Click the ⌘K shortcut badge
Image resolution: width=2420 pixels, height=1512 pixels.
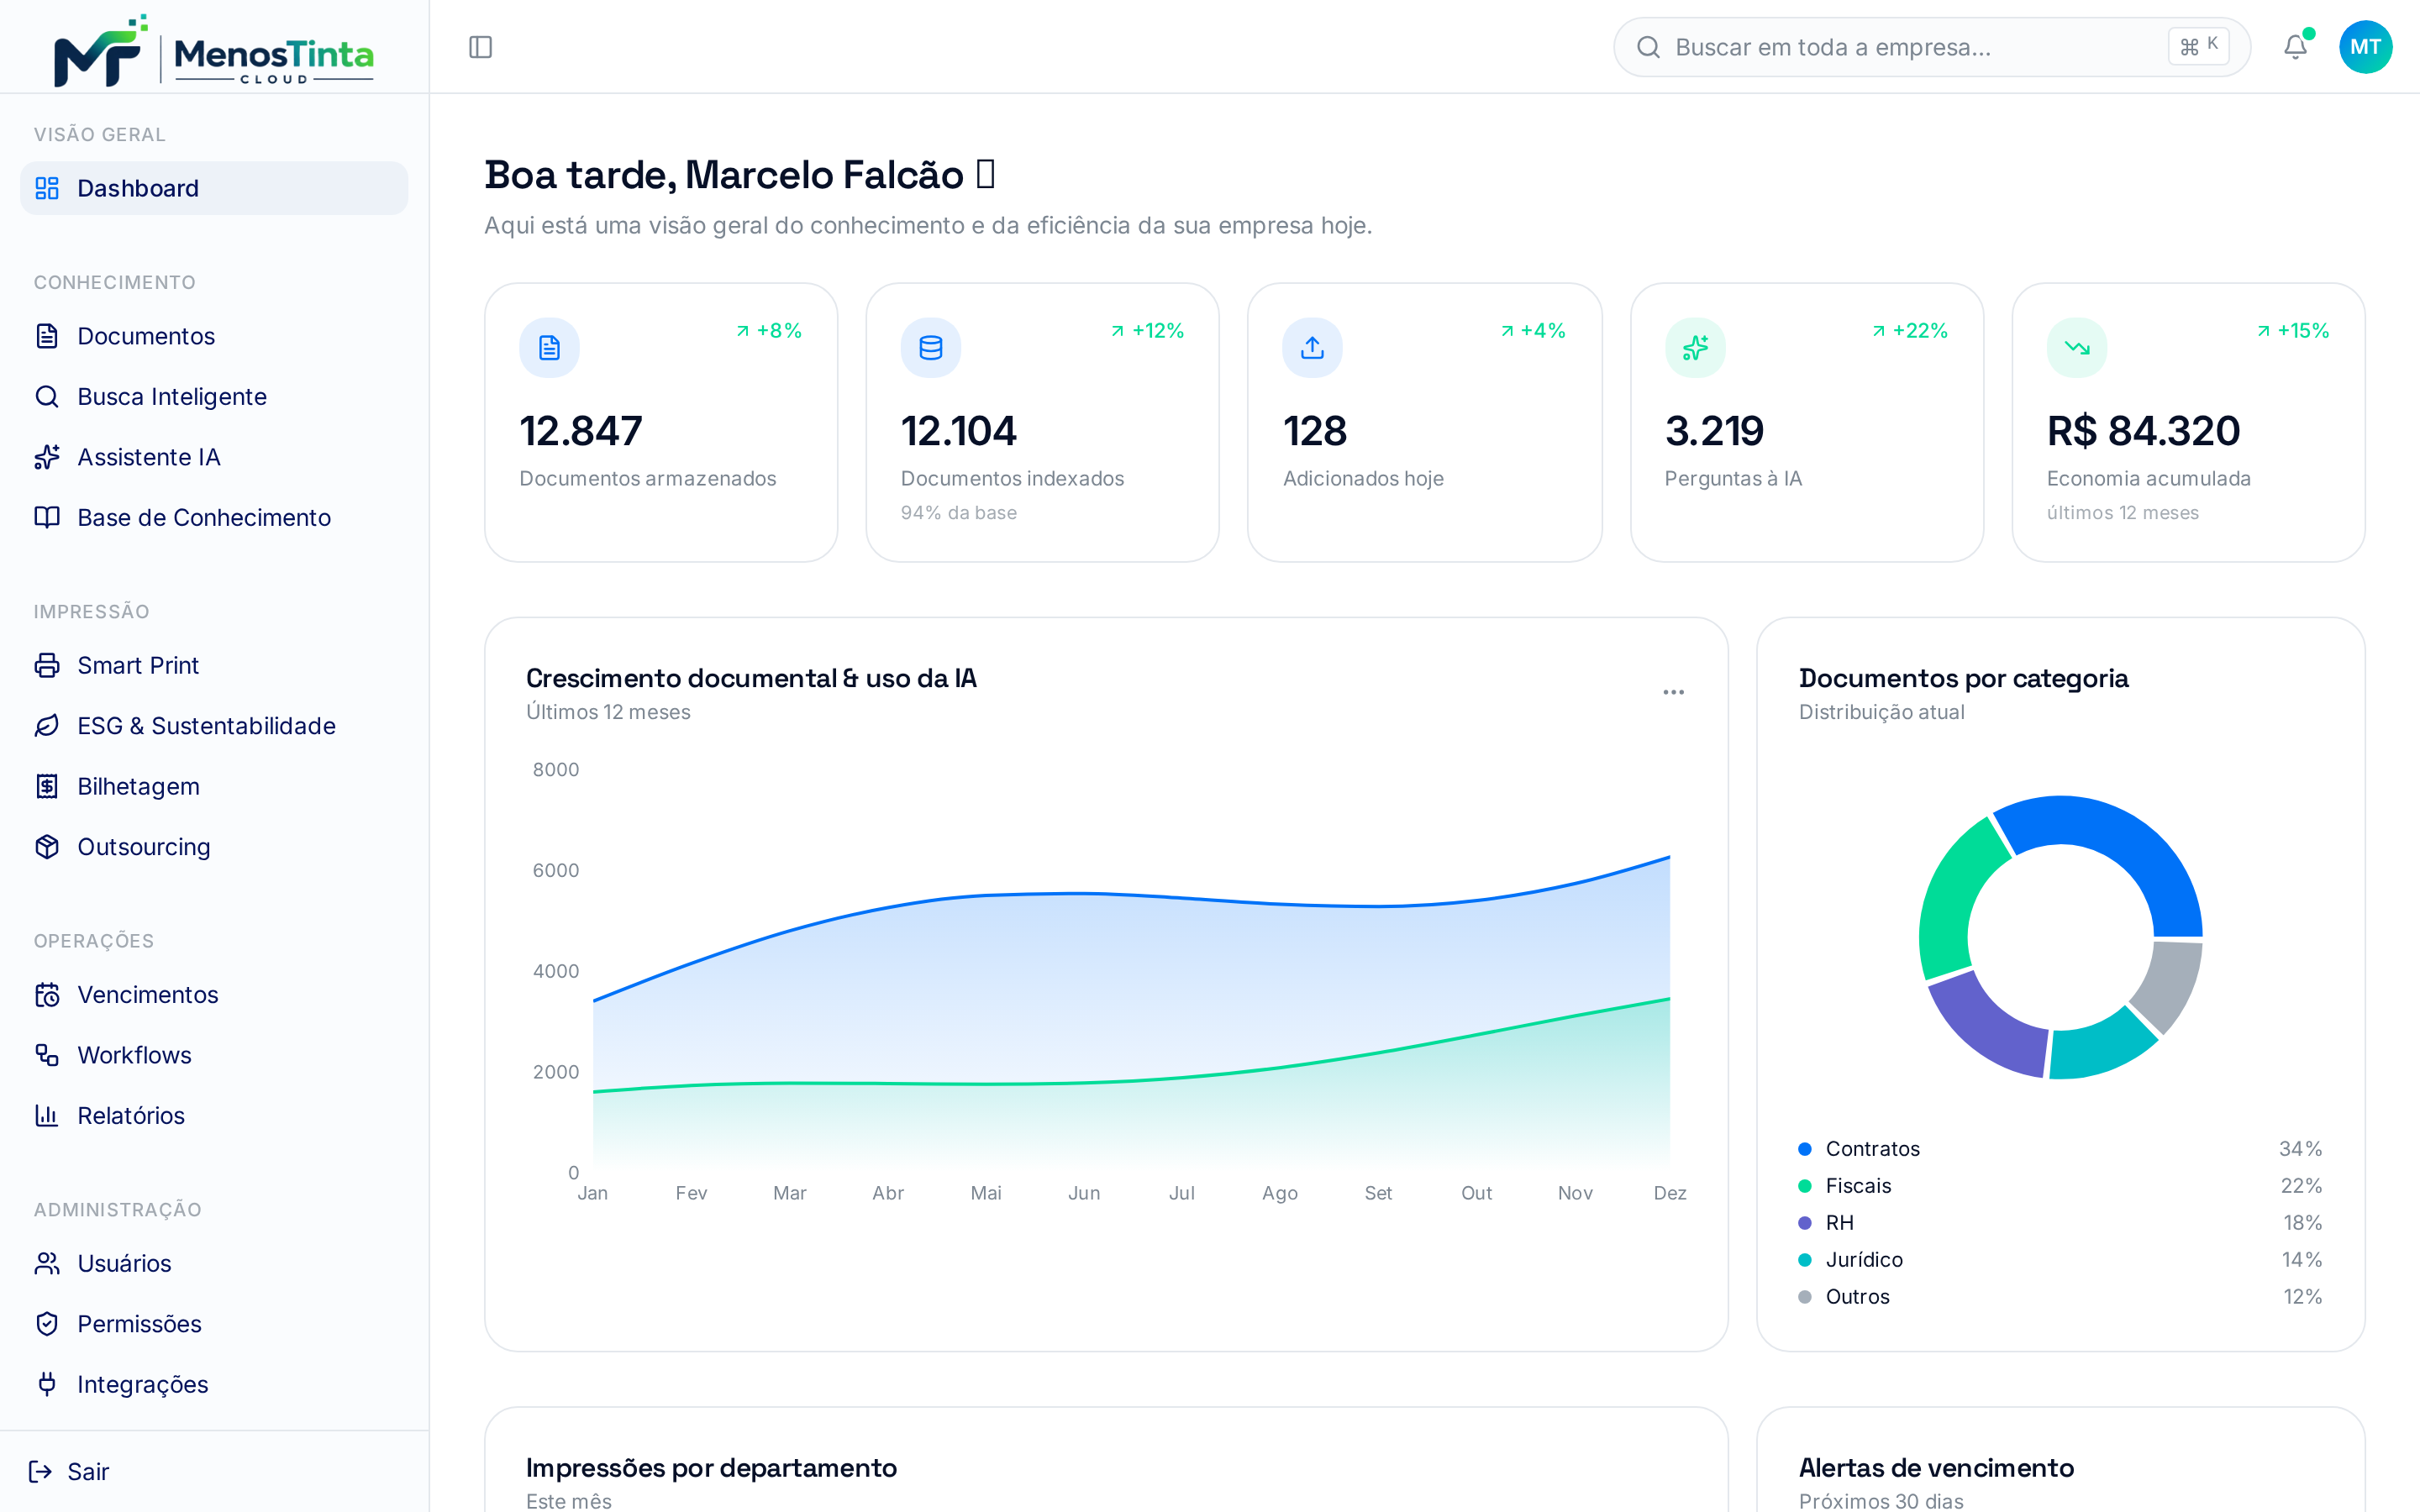[2198, 46]
